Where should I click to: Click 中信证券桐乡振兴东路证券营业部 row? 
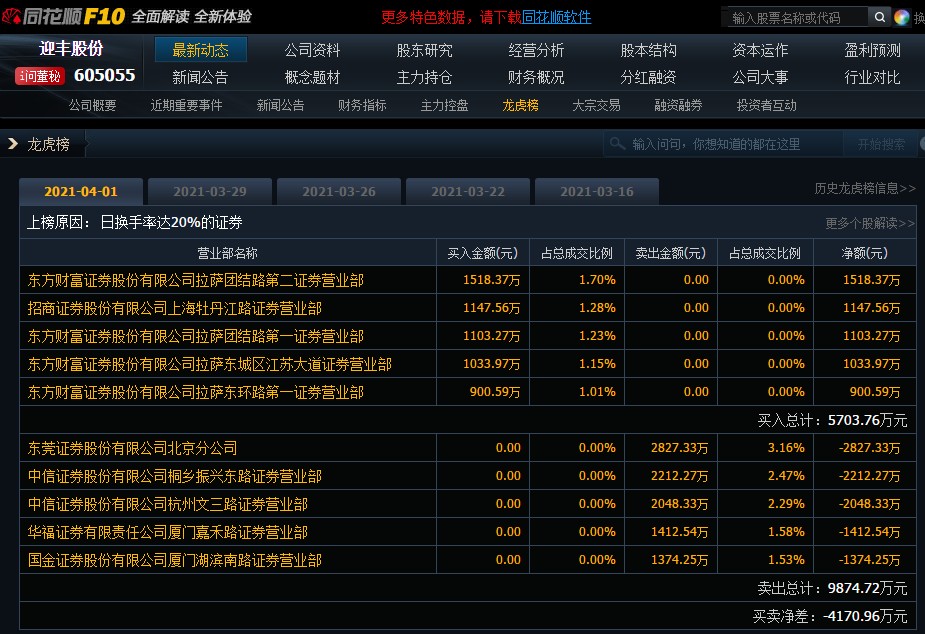[x=468, y=476]
